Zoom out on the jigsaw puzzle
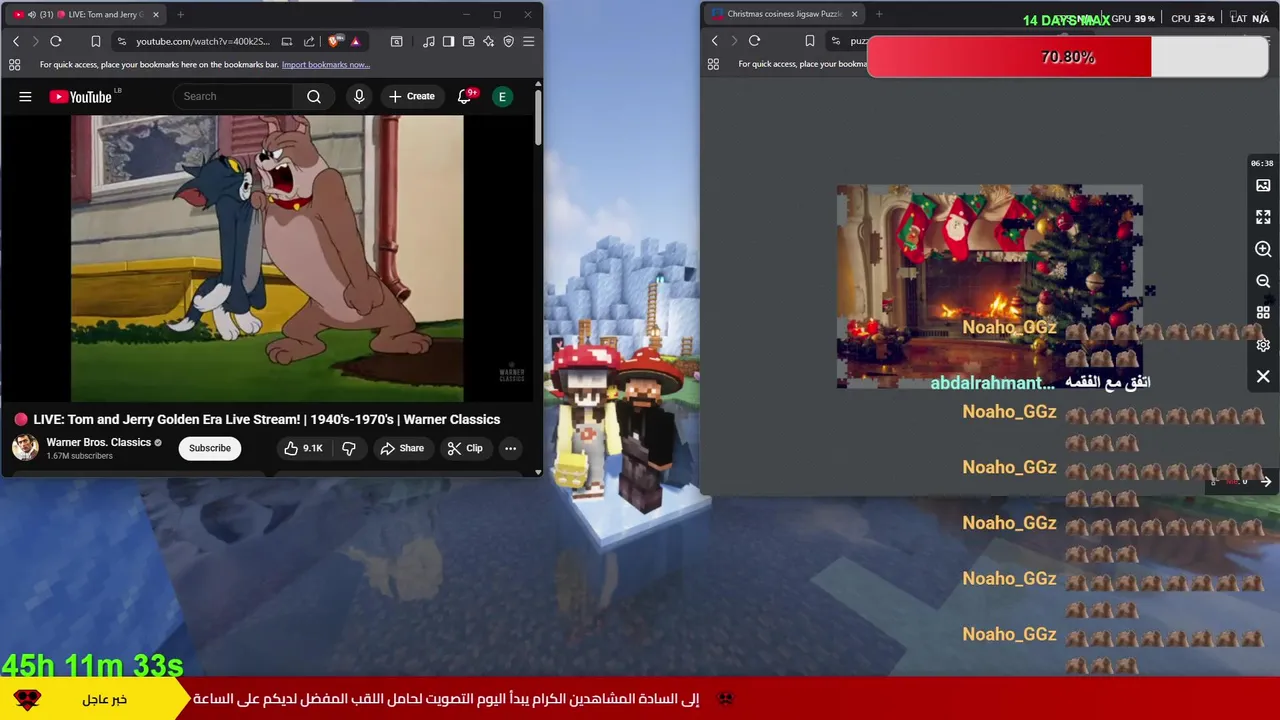This screenshot has width=1280, height=720. 1263,281
